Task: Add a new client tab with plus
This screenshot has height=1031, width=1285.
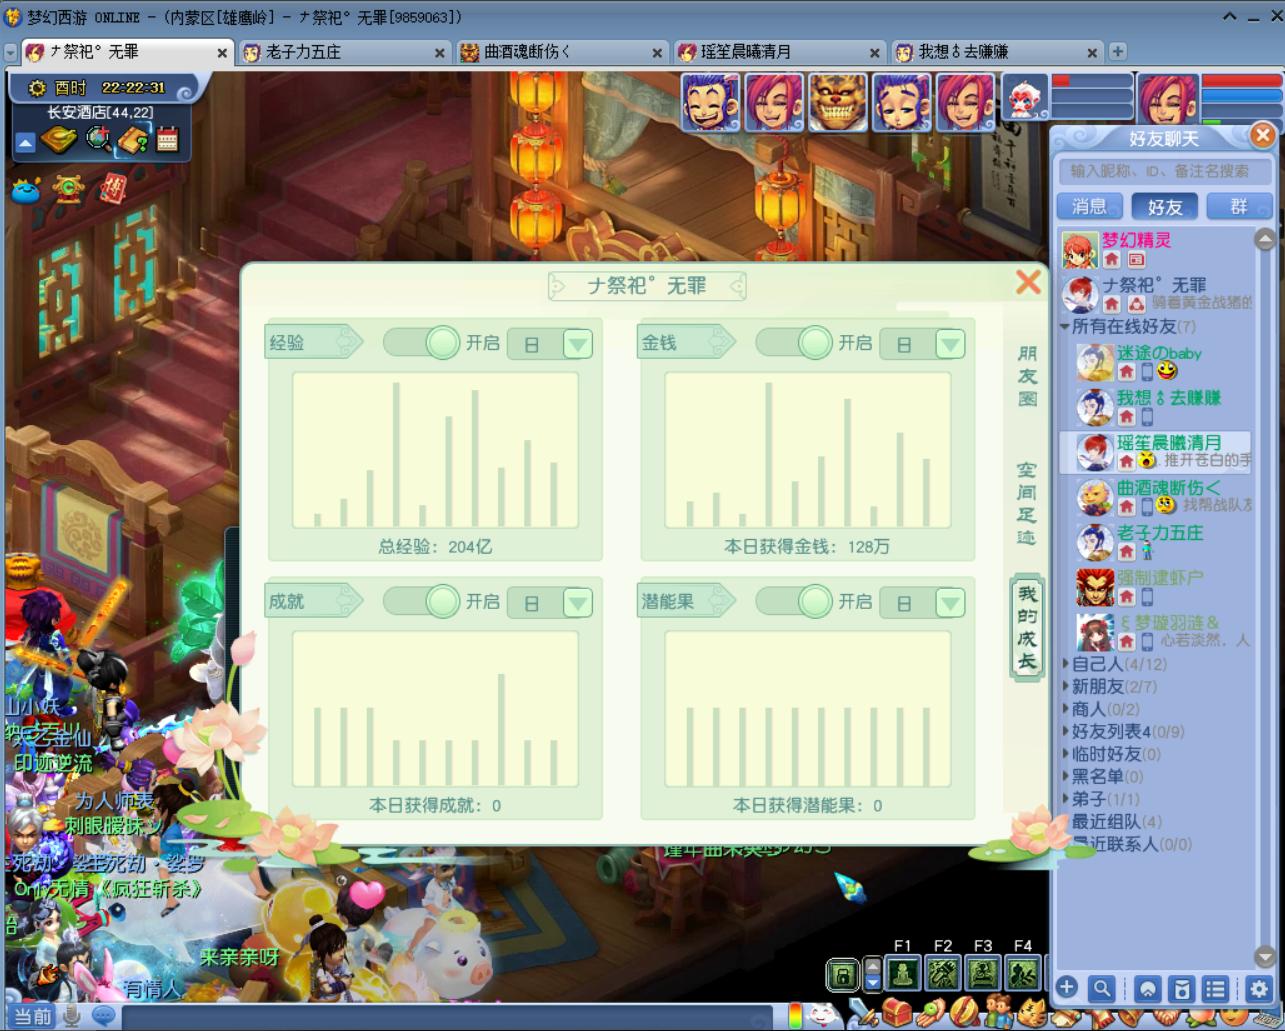Action: (x=1117, y=51)
